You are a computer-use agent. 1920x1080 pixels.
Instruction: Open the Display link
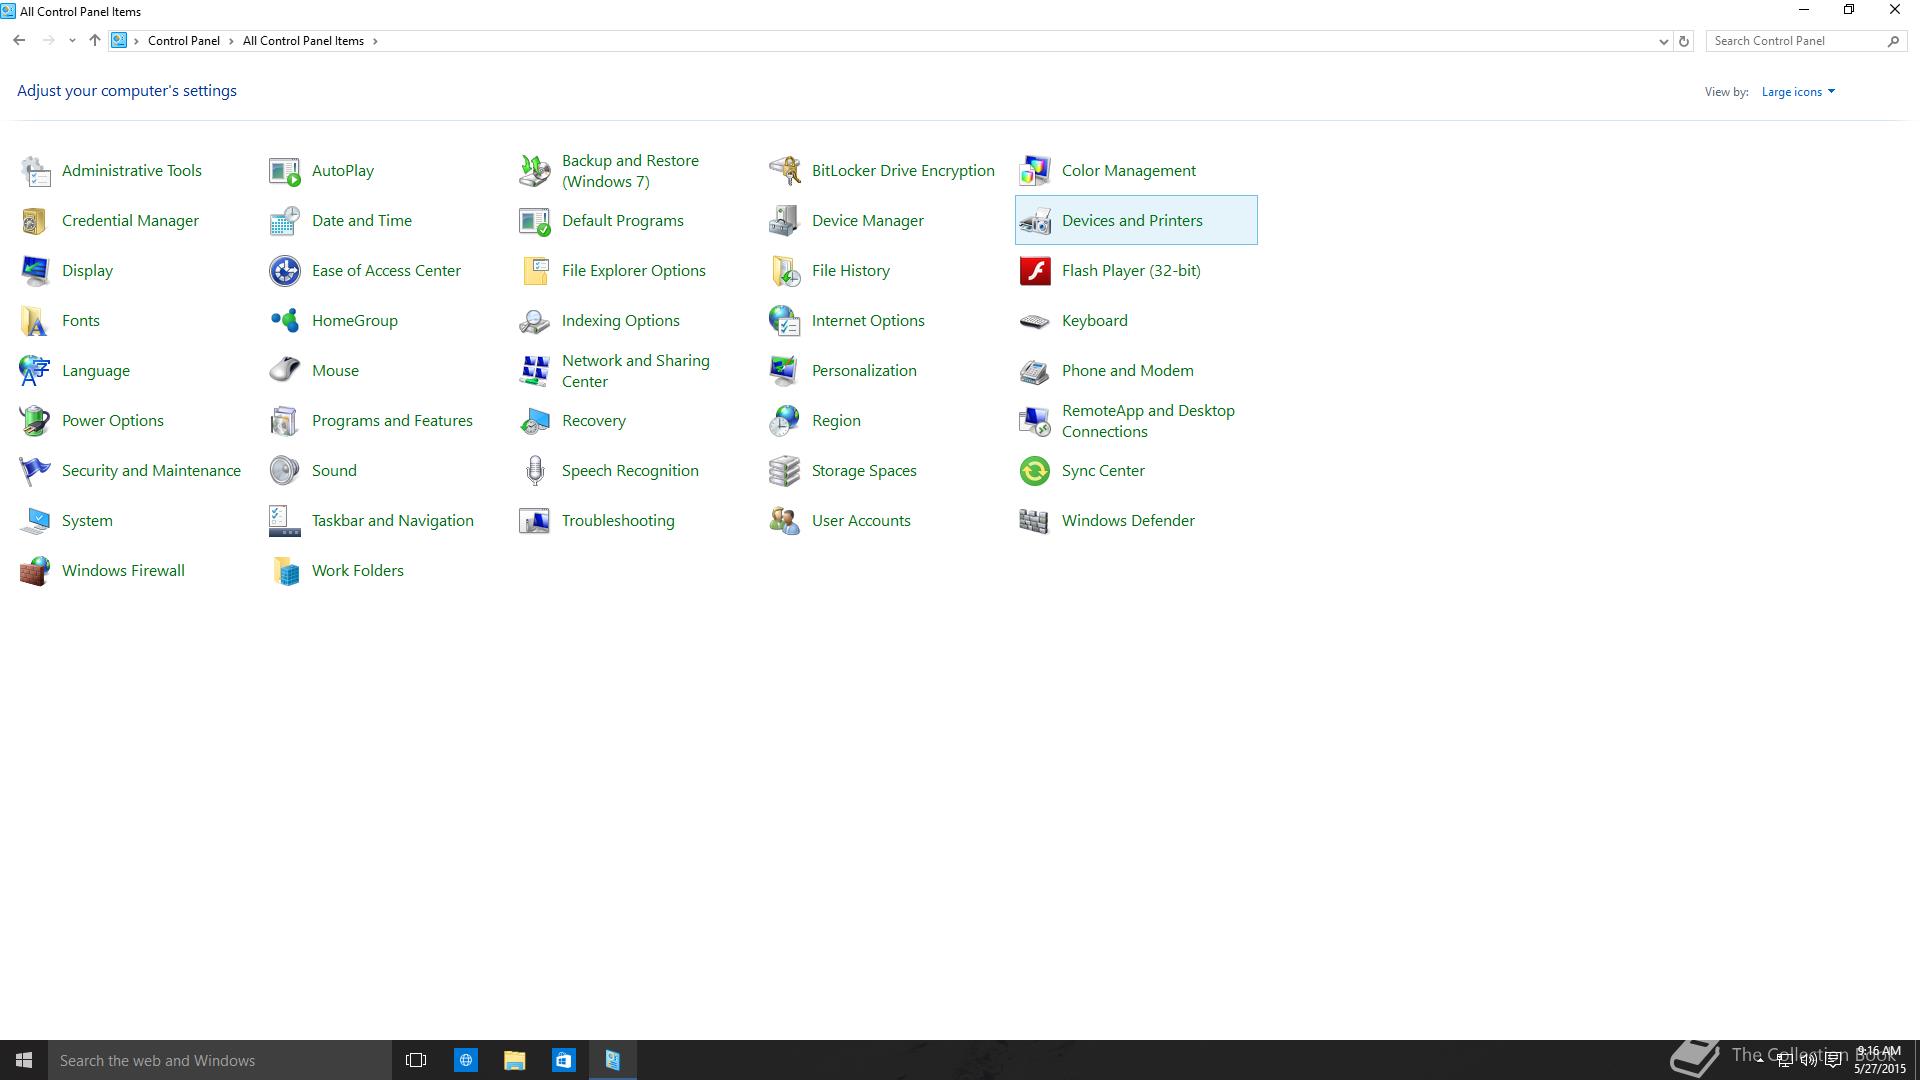(87, 271)
